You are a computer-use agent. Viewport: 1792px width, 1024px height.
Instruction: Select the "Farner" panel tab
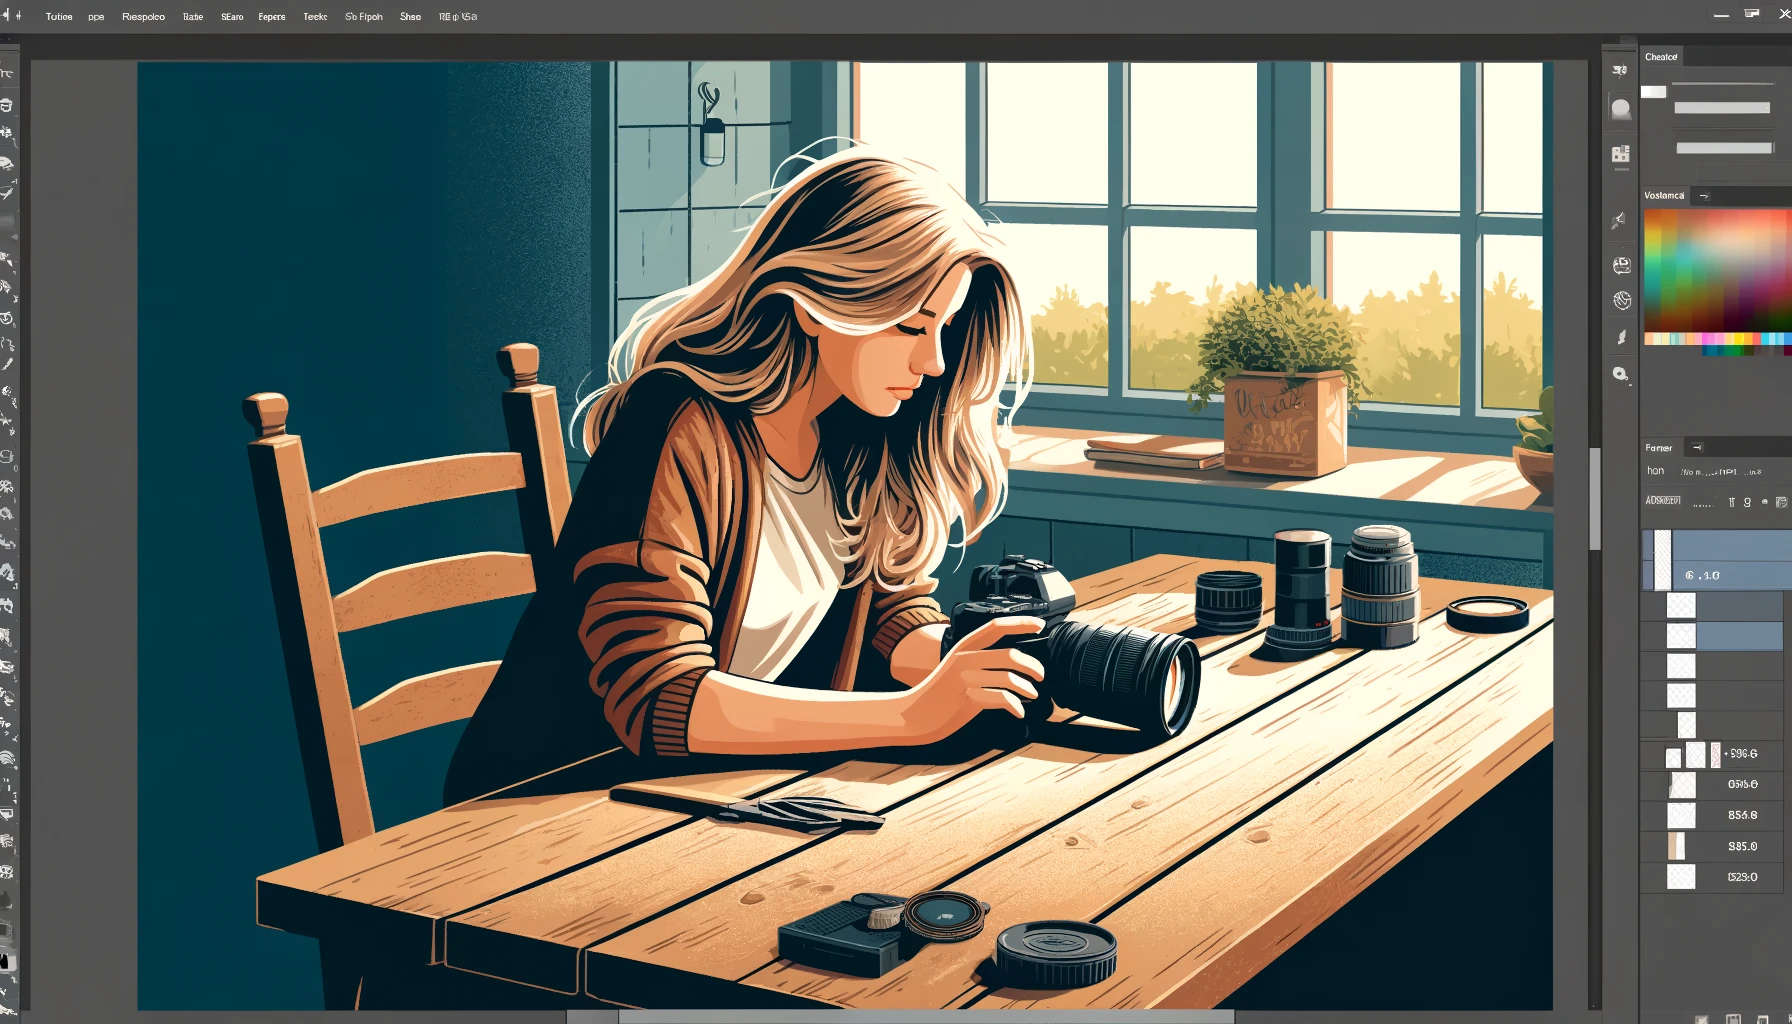[x=1659, y=448]
